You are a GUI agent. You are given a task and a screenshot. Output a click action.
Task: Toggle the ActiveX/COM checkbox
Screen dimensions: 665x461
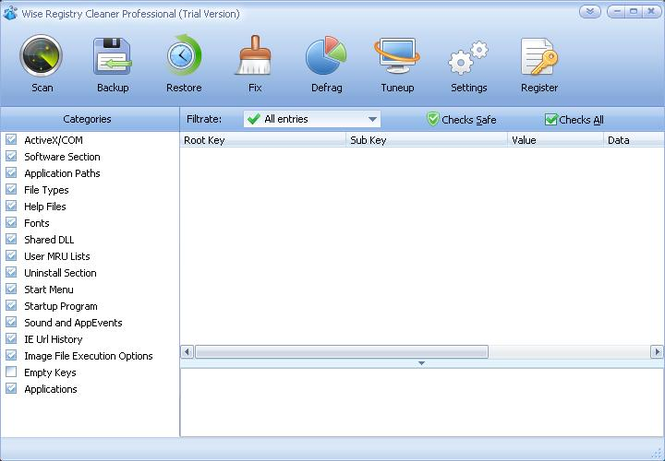pyautogui.click(x=11, y=140)
